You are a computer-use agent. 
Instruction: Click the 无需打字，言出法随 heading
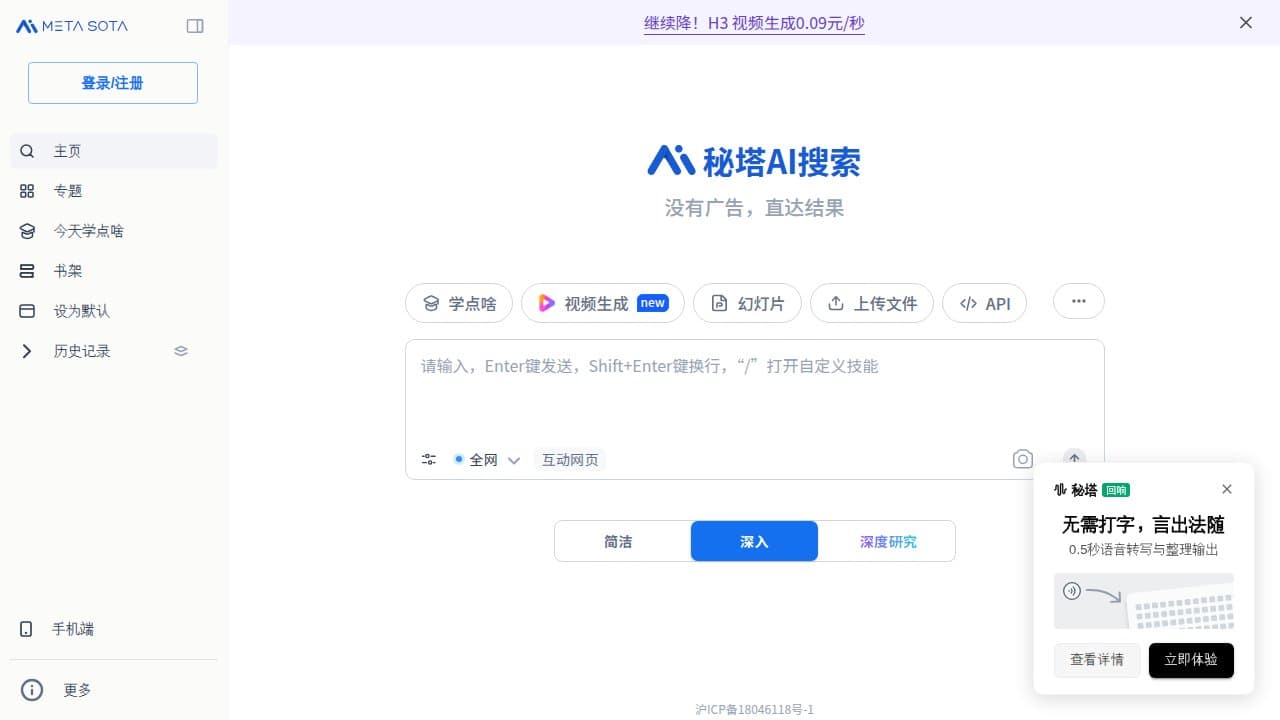[1143, 525]
